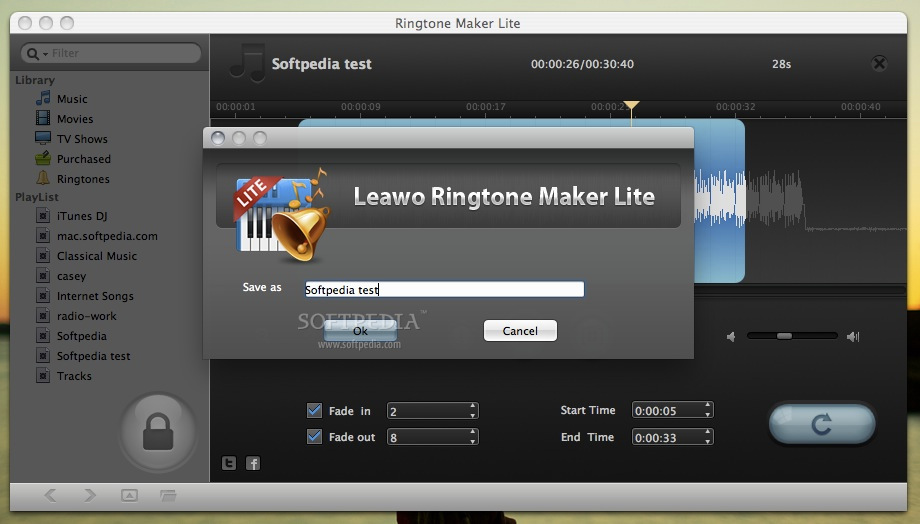Click the round padlock button

point(158,432)
